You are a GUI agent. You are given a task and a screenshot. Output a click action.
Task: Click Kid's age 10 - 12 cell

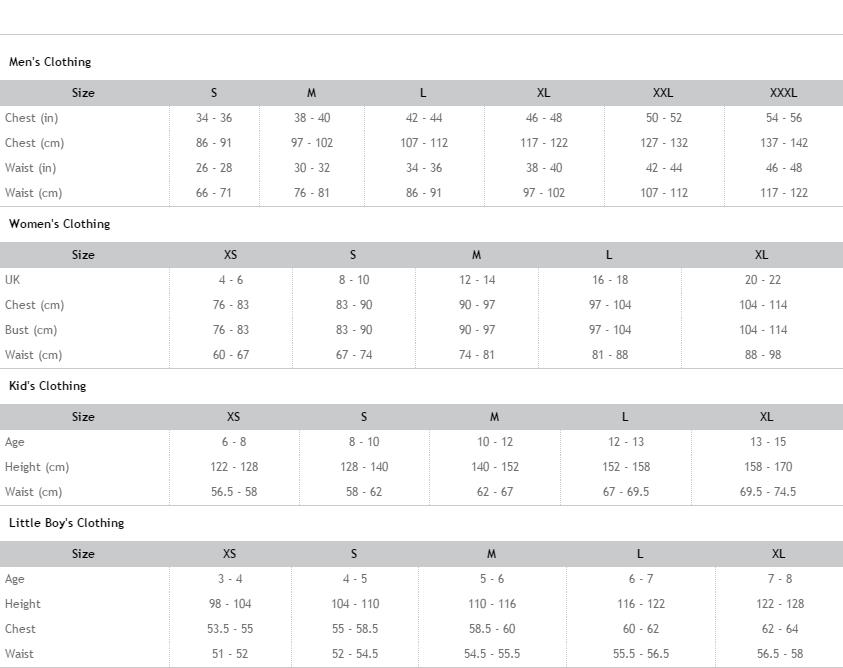pos(495,442)
